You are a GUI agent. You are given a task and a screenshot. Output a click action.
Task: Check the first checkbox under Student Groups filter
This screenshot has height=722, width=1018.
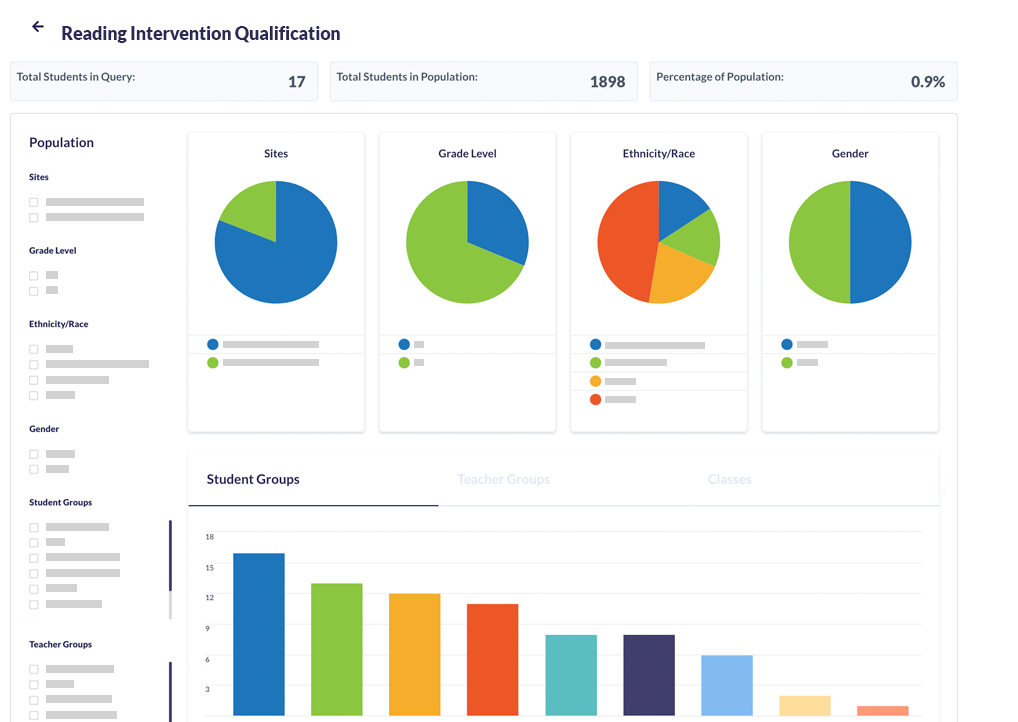pos(34,527)
